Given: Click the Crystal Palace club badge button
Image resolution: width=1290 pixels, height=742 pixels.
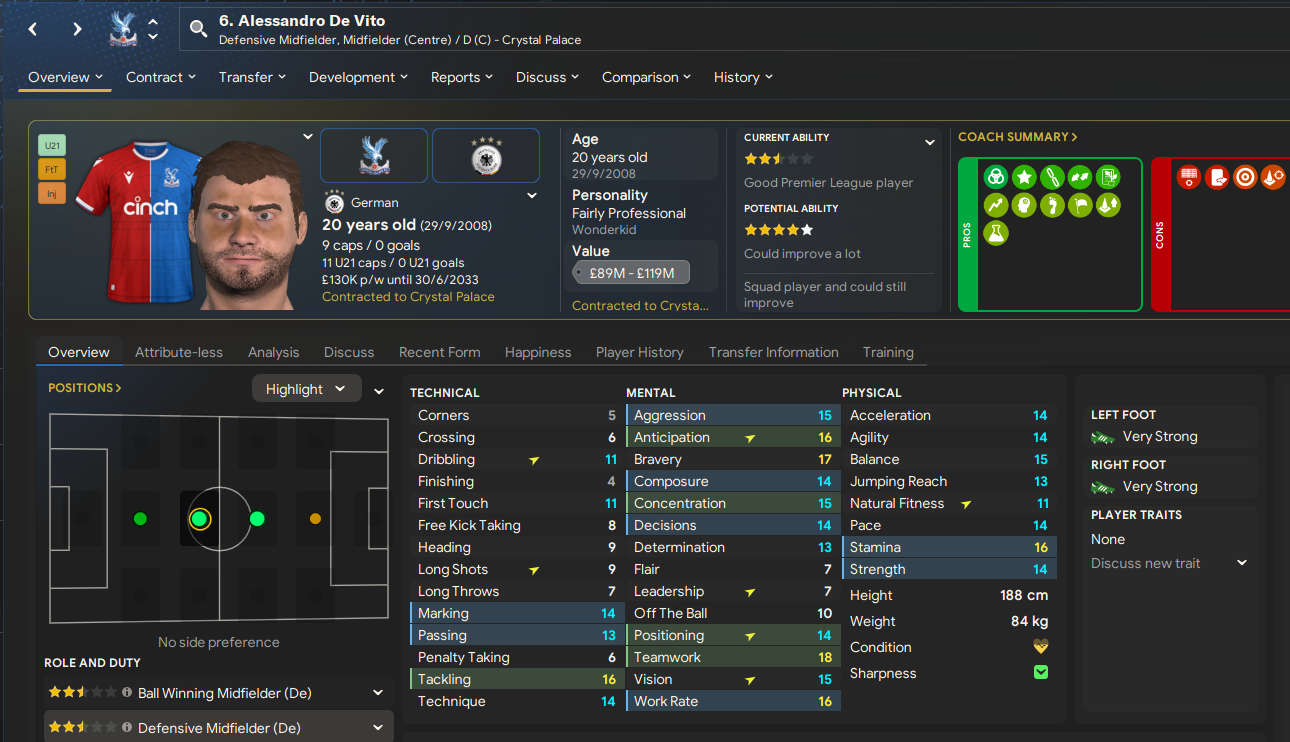Looking at the screenshot, I should (374, 155).
